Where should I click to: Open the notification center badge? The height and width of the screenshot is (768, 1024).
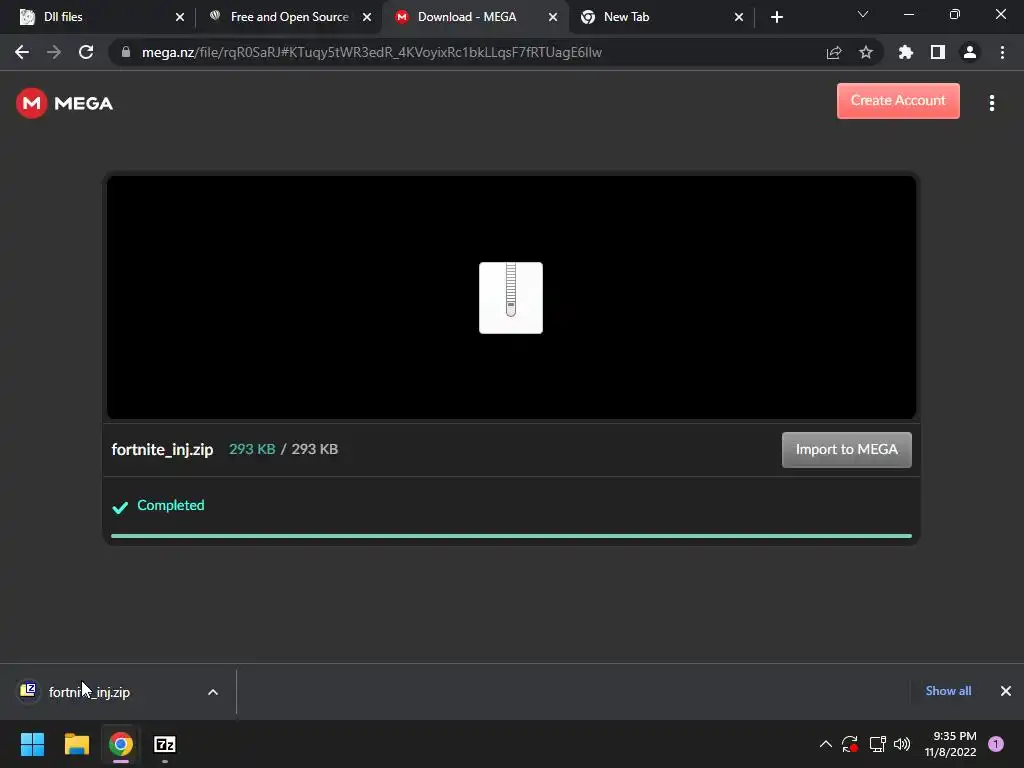coord(996,744)
